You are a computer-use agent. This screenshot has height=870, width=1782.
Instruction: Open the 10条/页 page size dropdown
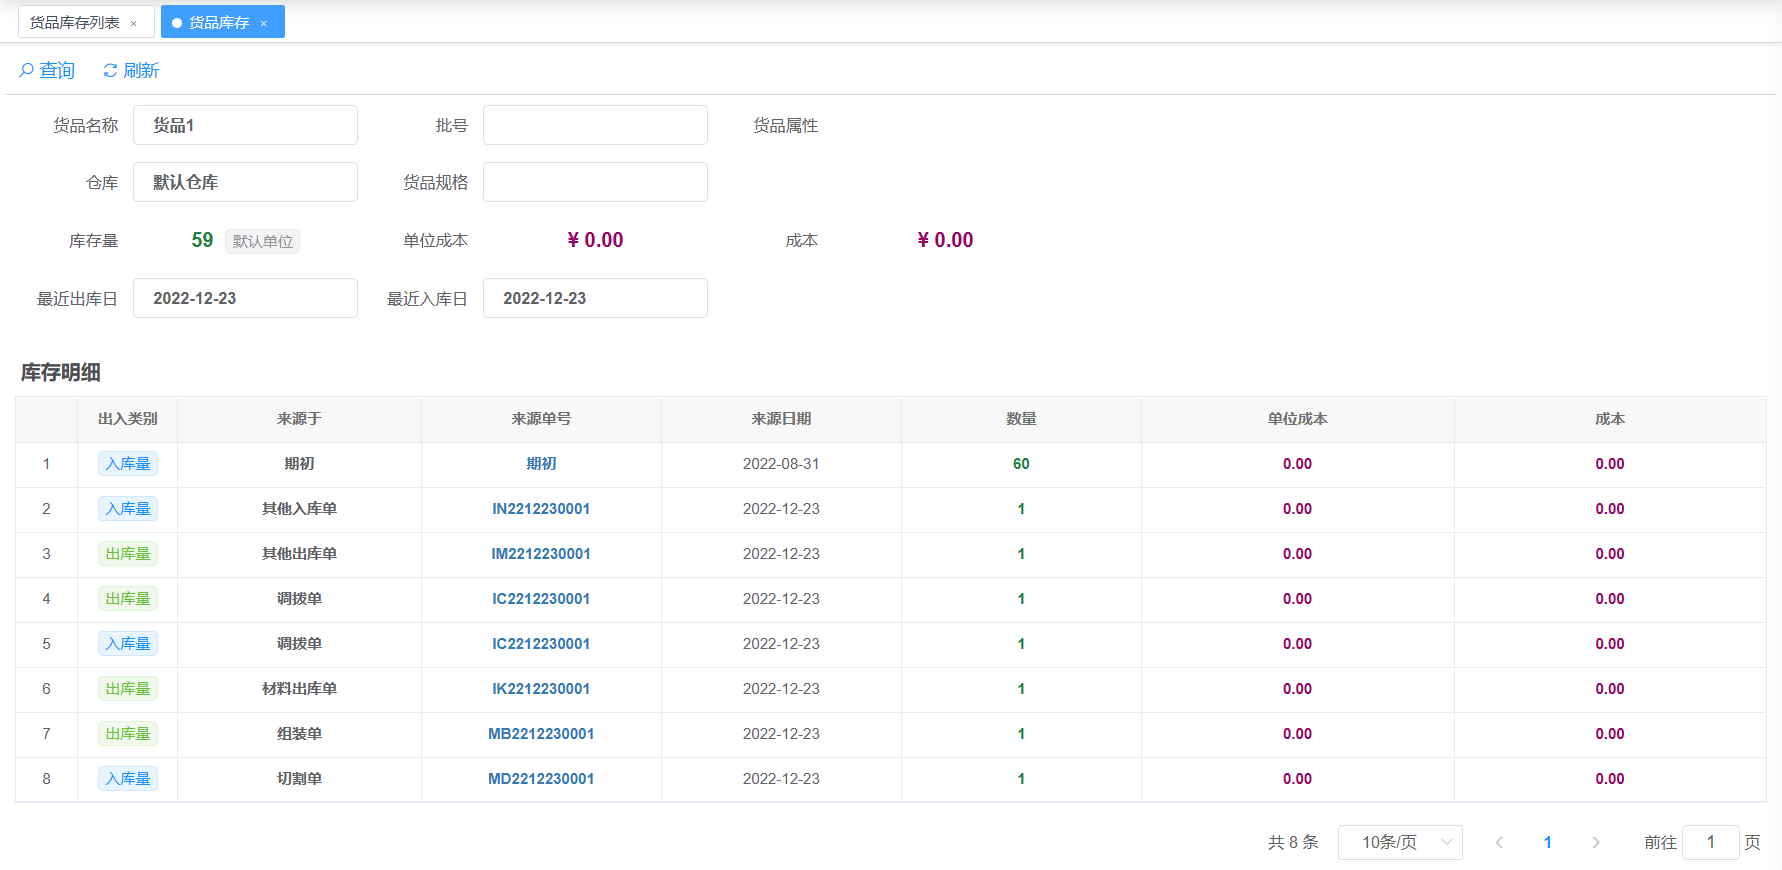point(1399,842)
